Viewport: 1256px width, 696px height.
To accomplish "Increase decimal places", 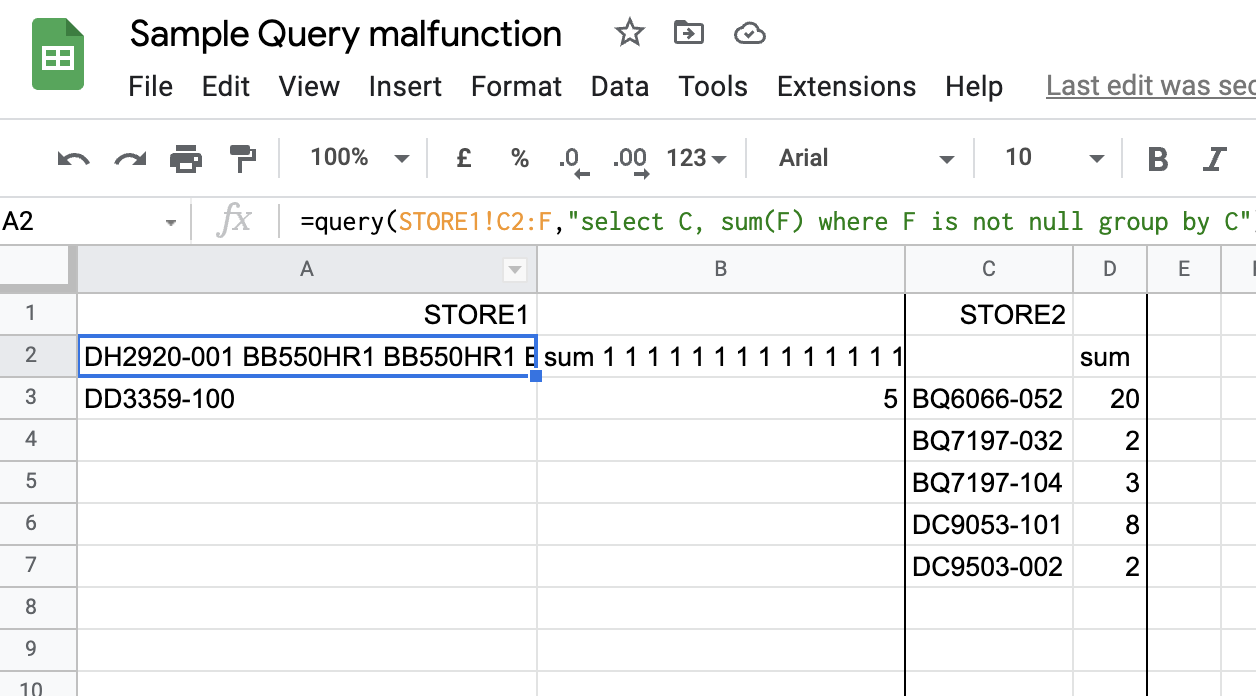I will (631, 160).
